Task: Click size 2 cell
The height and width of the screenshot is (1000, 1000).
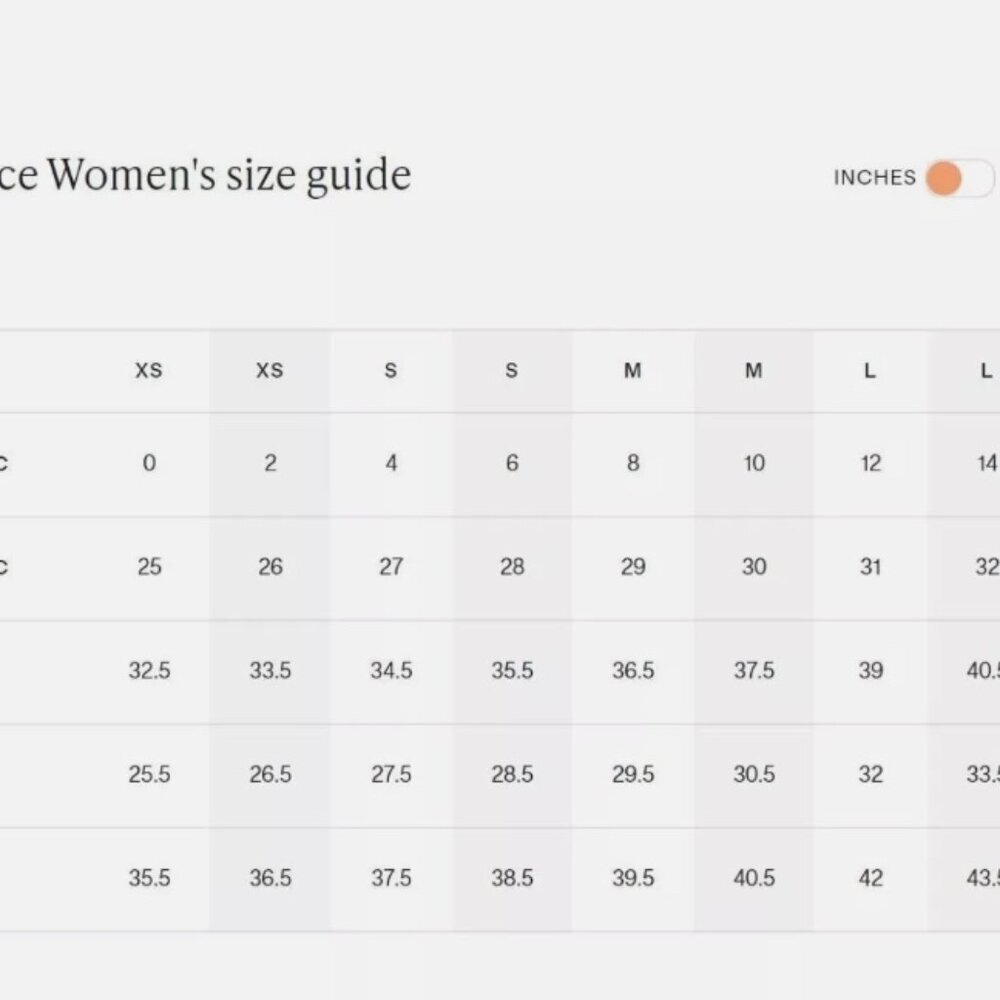Action: 270,462
